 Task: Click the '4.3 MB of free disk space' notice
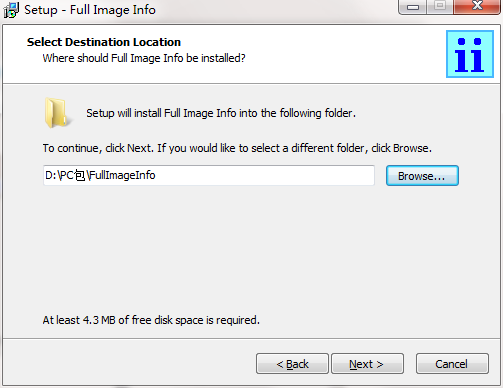click(x=151, y=320)
